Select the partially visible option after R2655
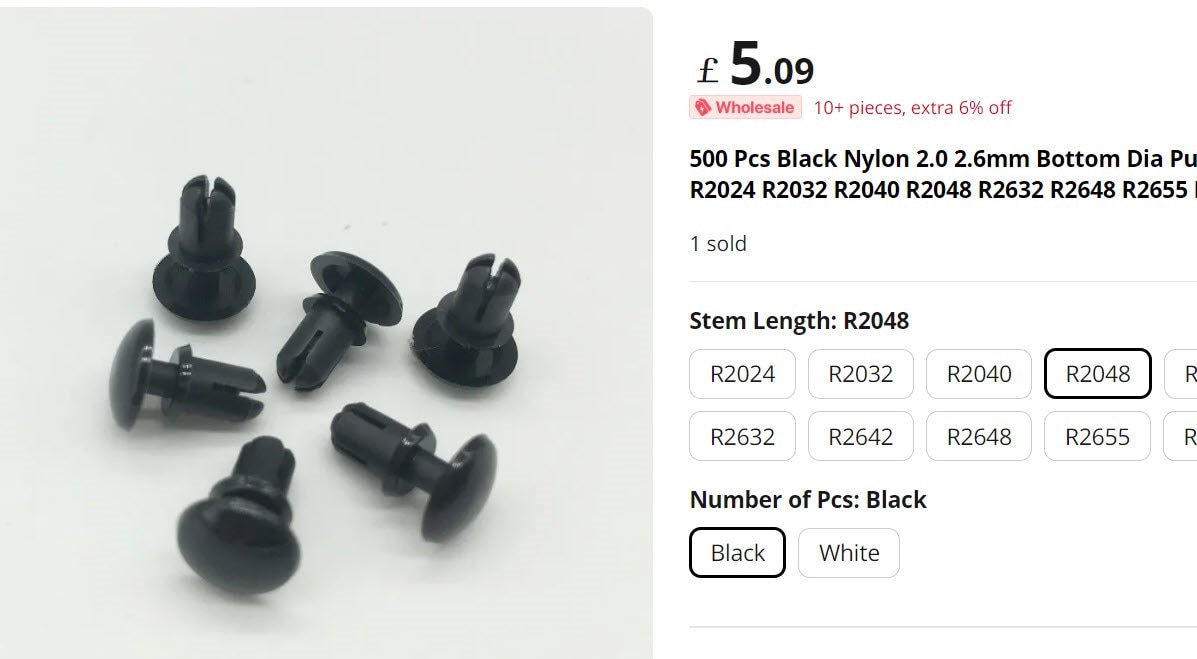1197x659 pixels. (1181, 437)
